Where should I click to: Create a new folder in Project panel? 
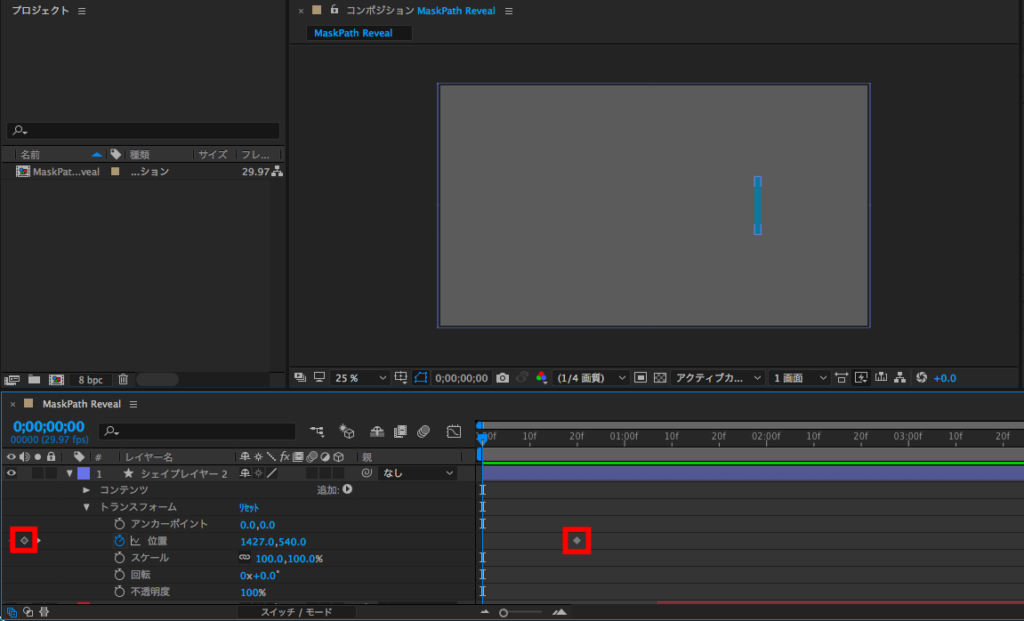click(34, 380)
